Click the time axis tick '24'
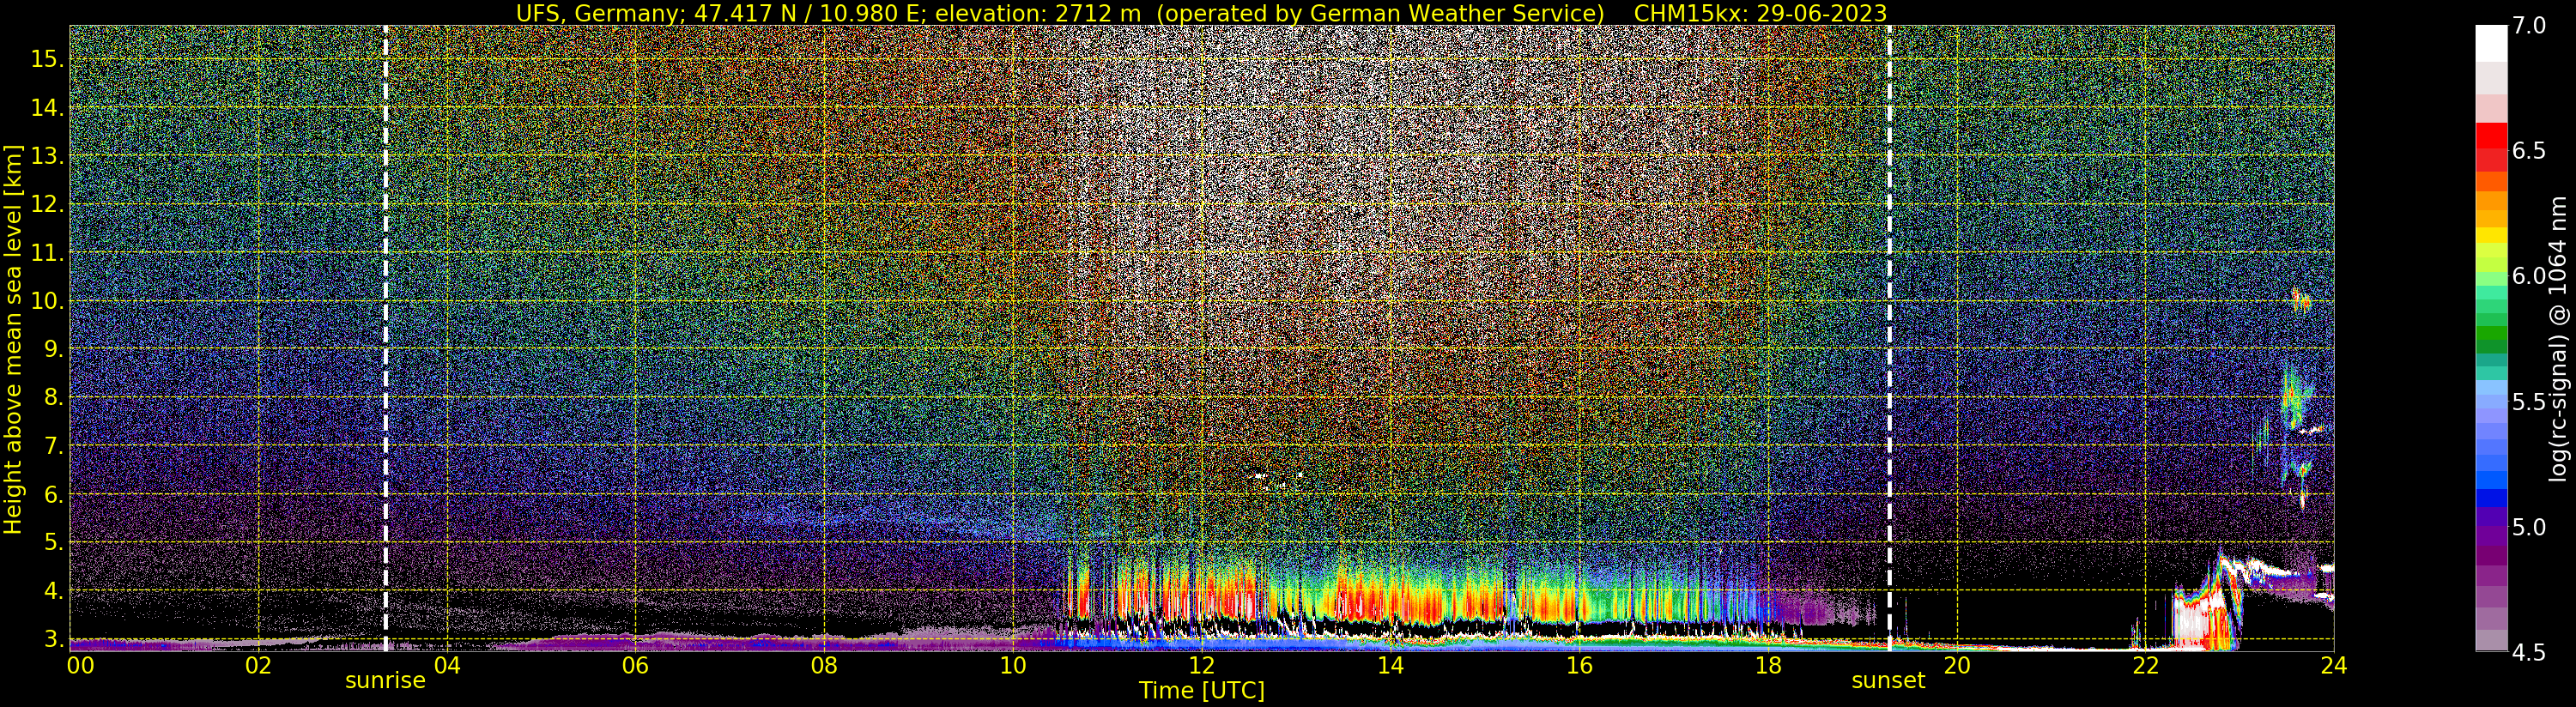 coord(2334,665)
